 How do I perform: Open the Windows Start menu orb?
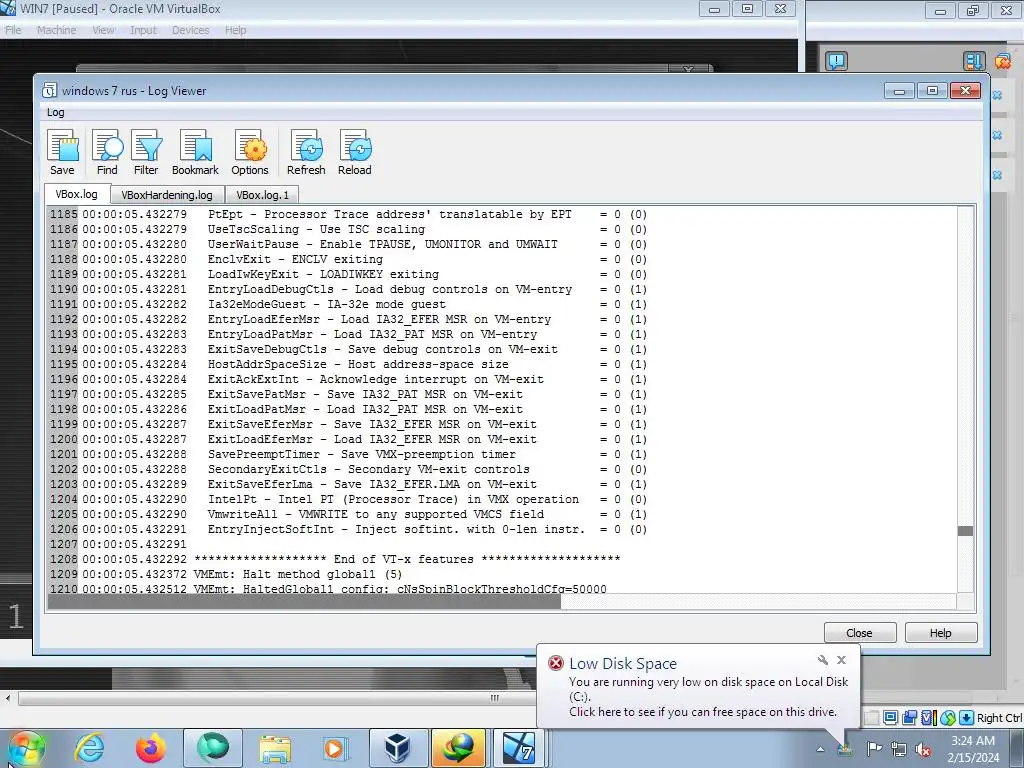(x=25, y=748)
